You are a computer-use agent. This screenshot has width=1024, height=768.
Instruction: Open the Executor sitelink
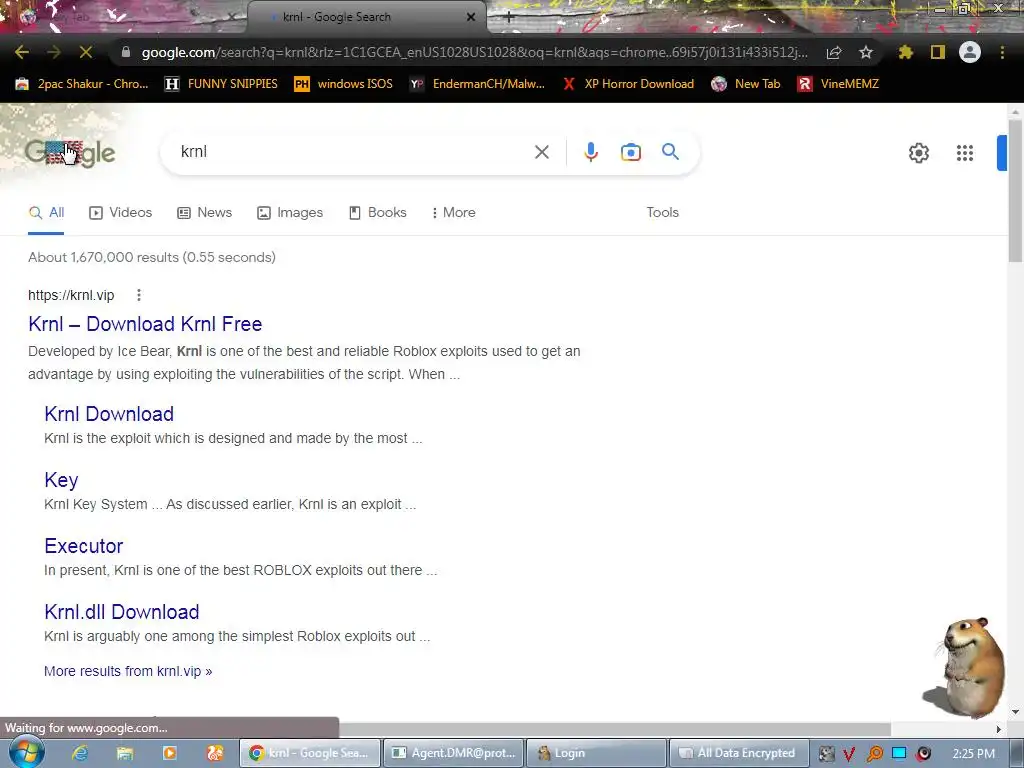tap(84, 546)
